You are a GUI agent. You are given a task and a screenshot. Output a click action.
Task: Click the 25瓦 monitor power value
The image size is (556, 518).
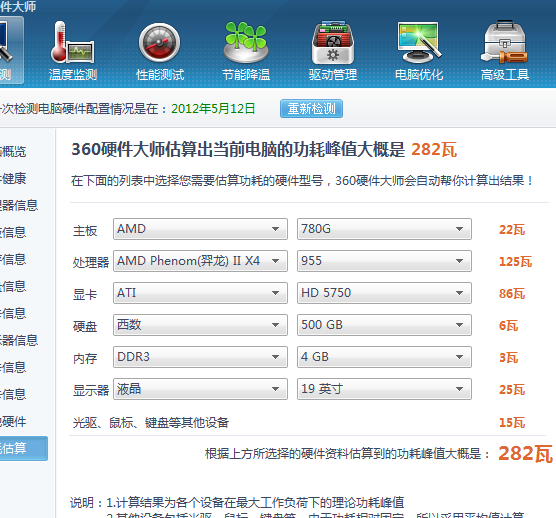coord(512,390)
